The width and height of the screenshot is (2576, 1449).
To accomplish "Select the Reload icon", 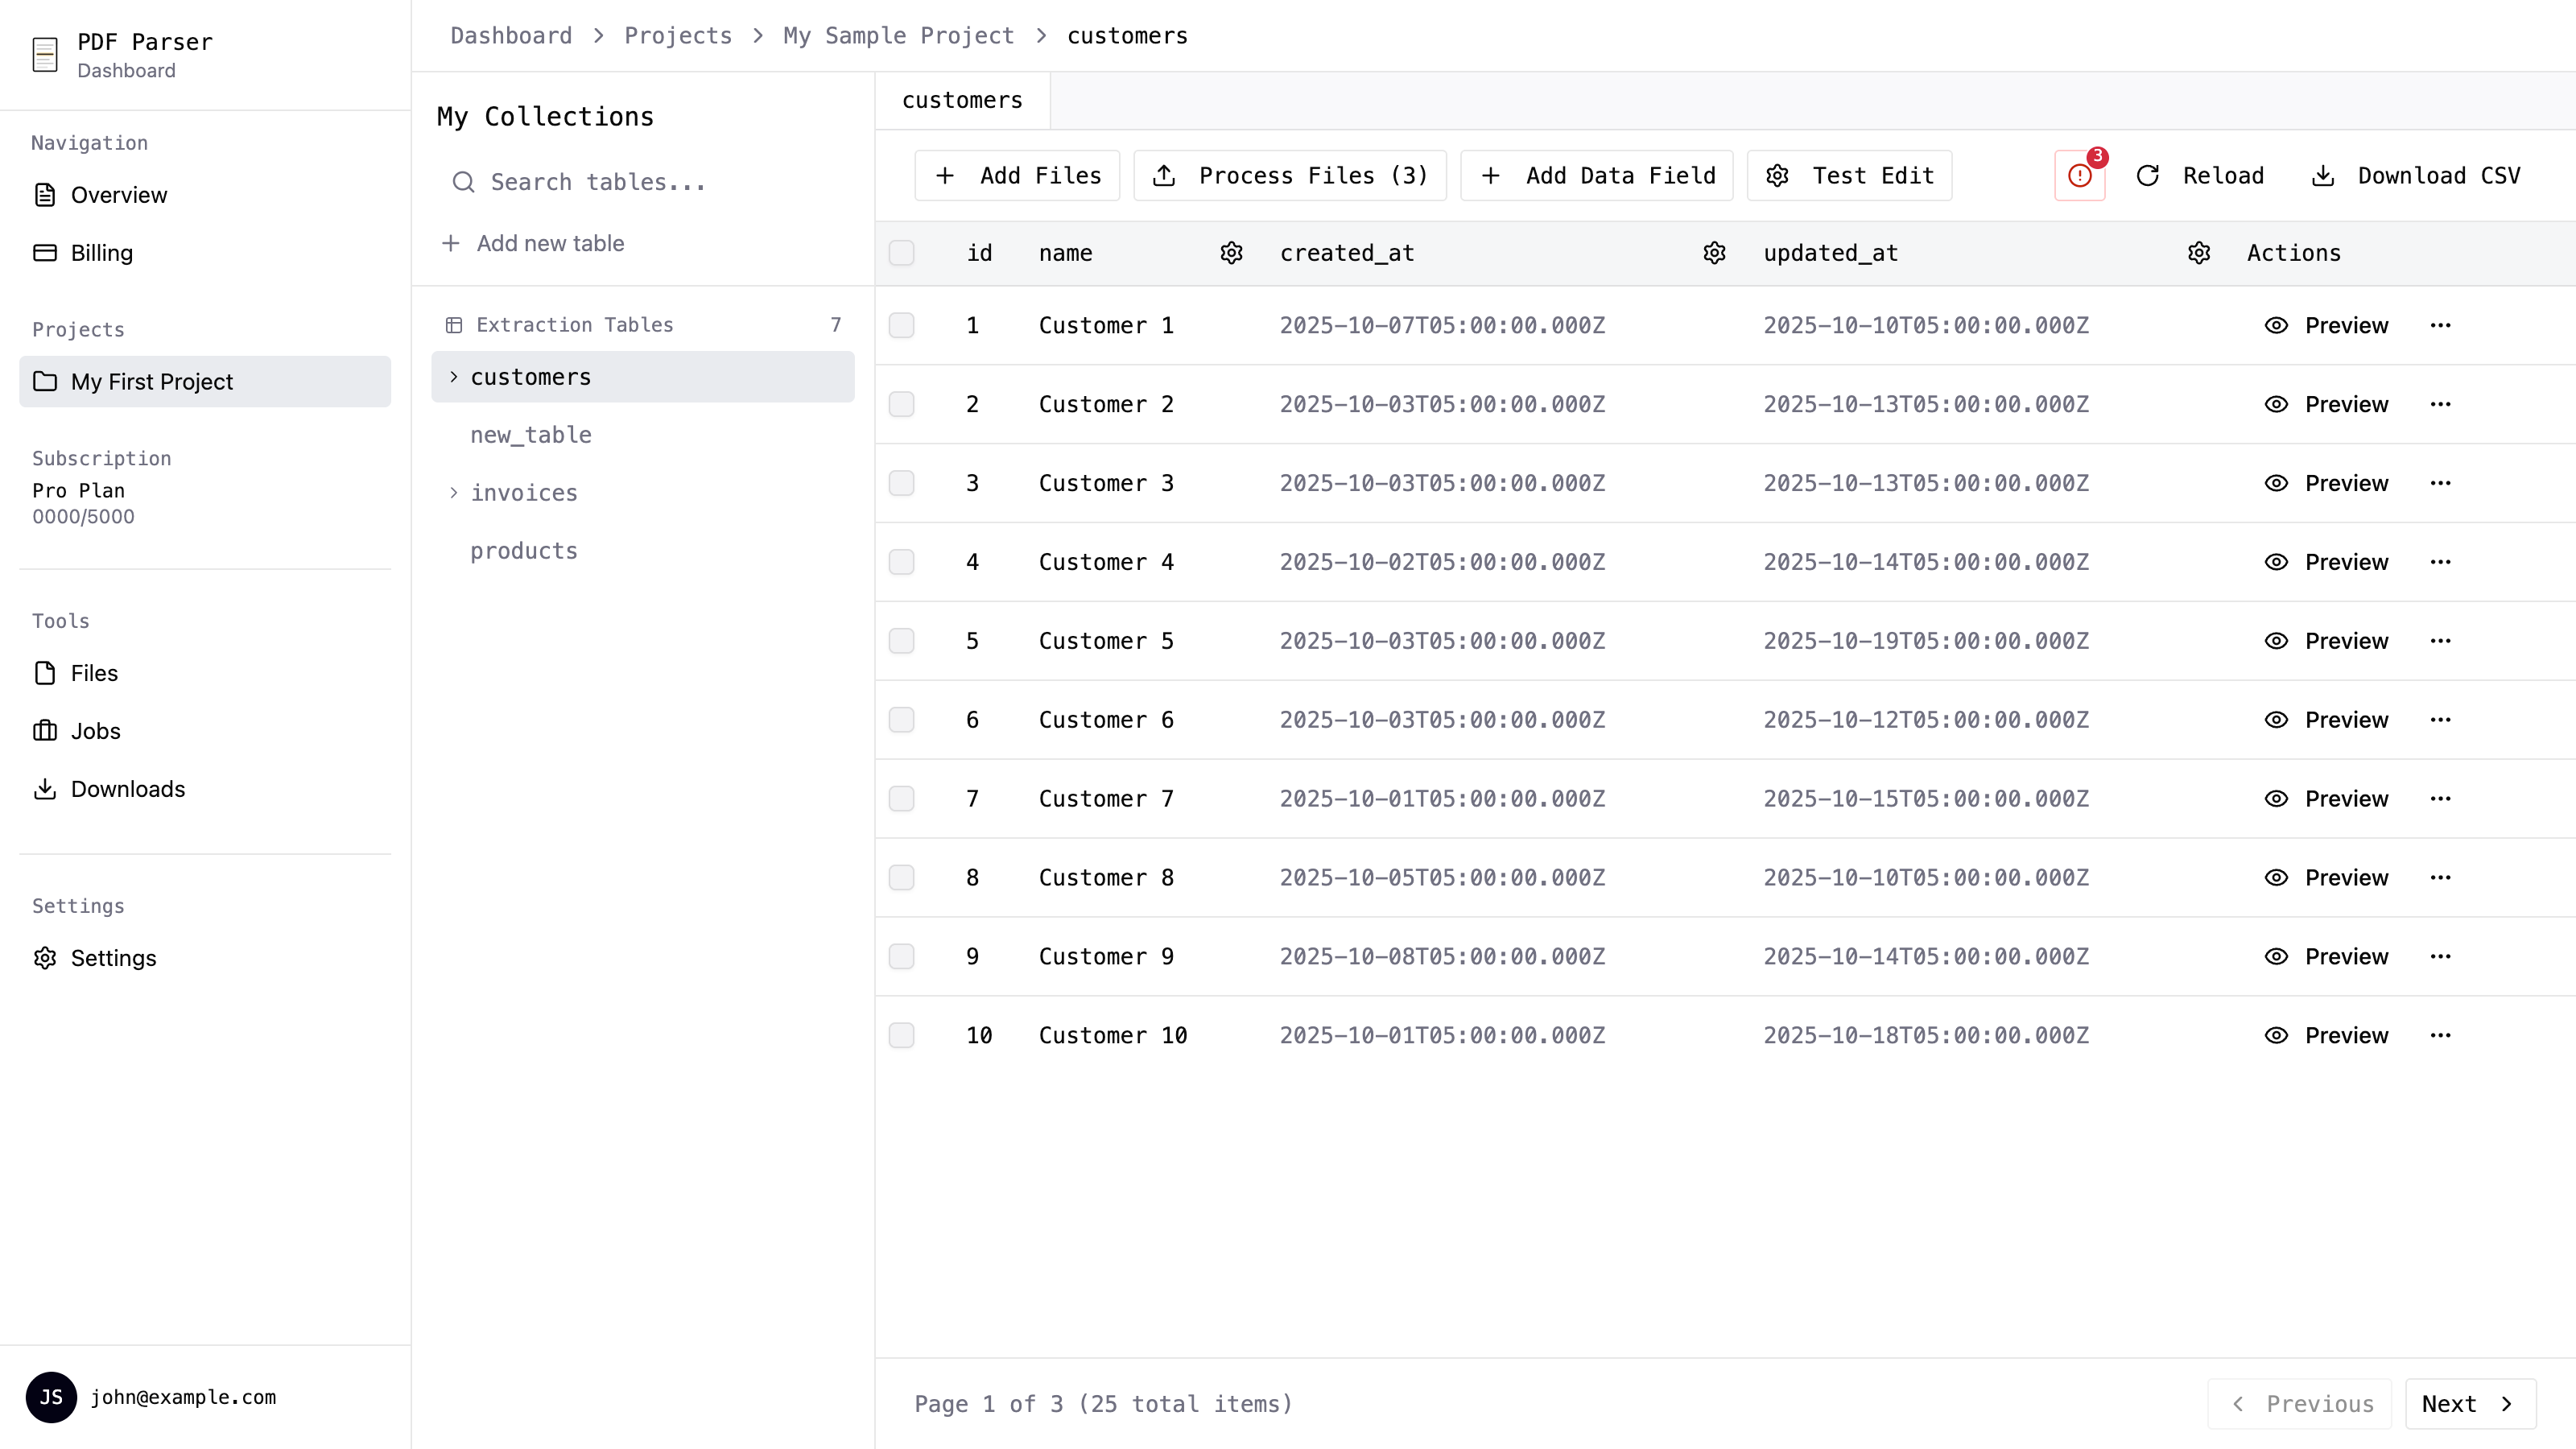I will pos(2148,175).
